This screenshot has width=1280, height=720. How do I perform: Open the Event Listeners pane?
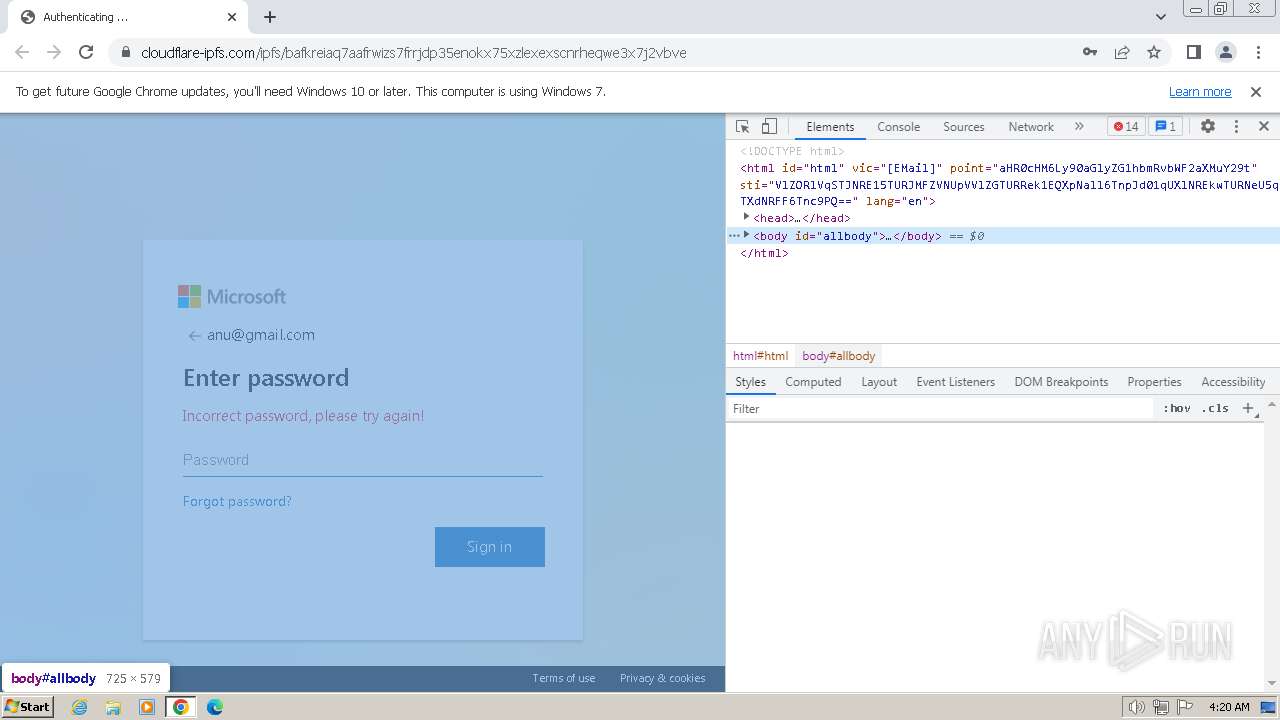[x=955, y=382]
